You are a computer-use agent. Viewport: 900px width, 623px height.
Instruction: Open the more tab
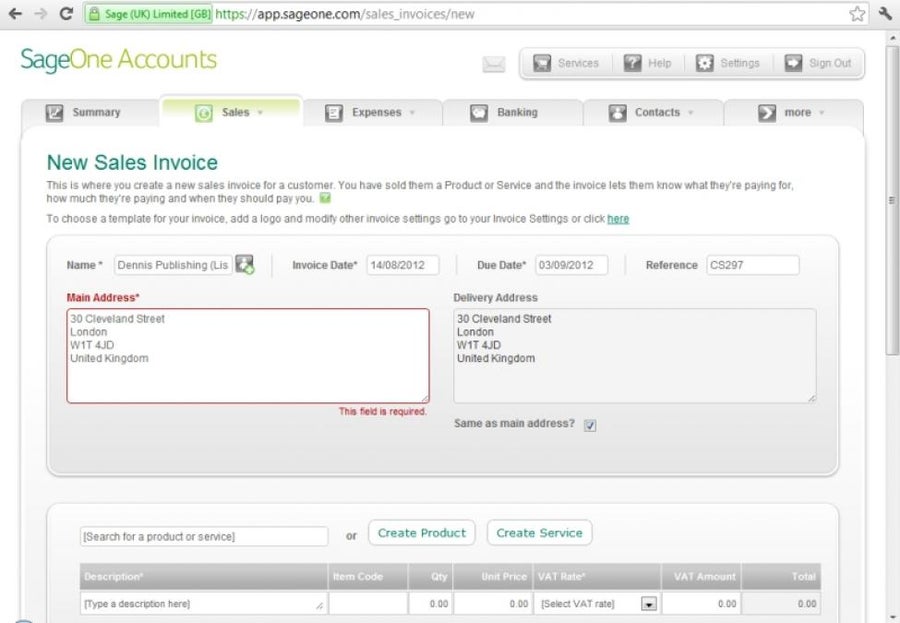click(793, 113)
